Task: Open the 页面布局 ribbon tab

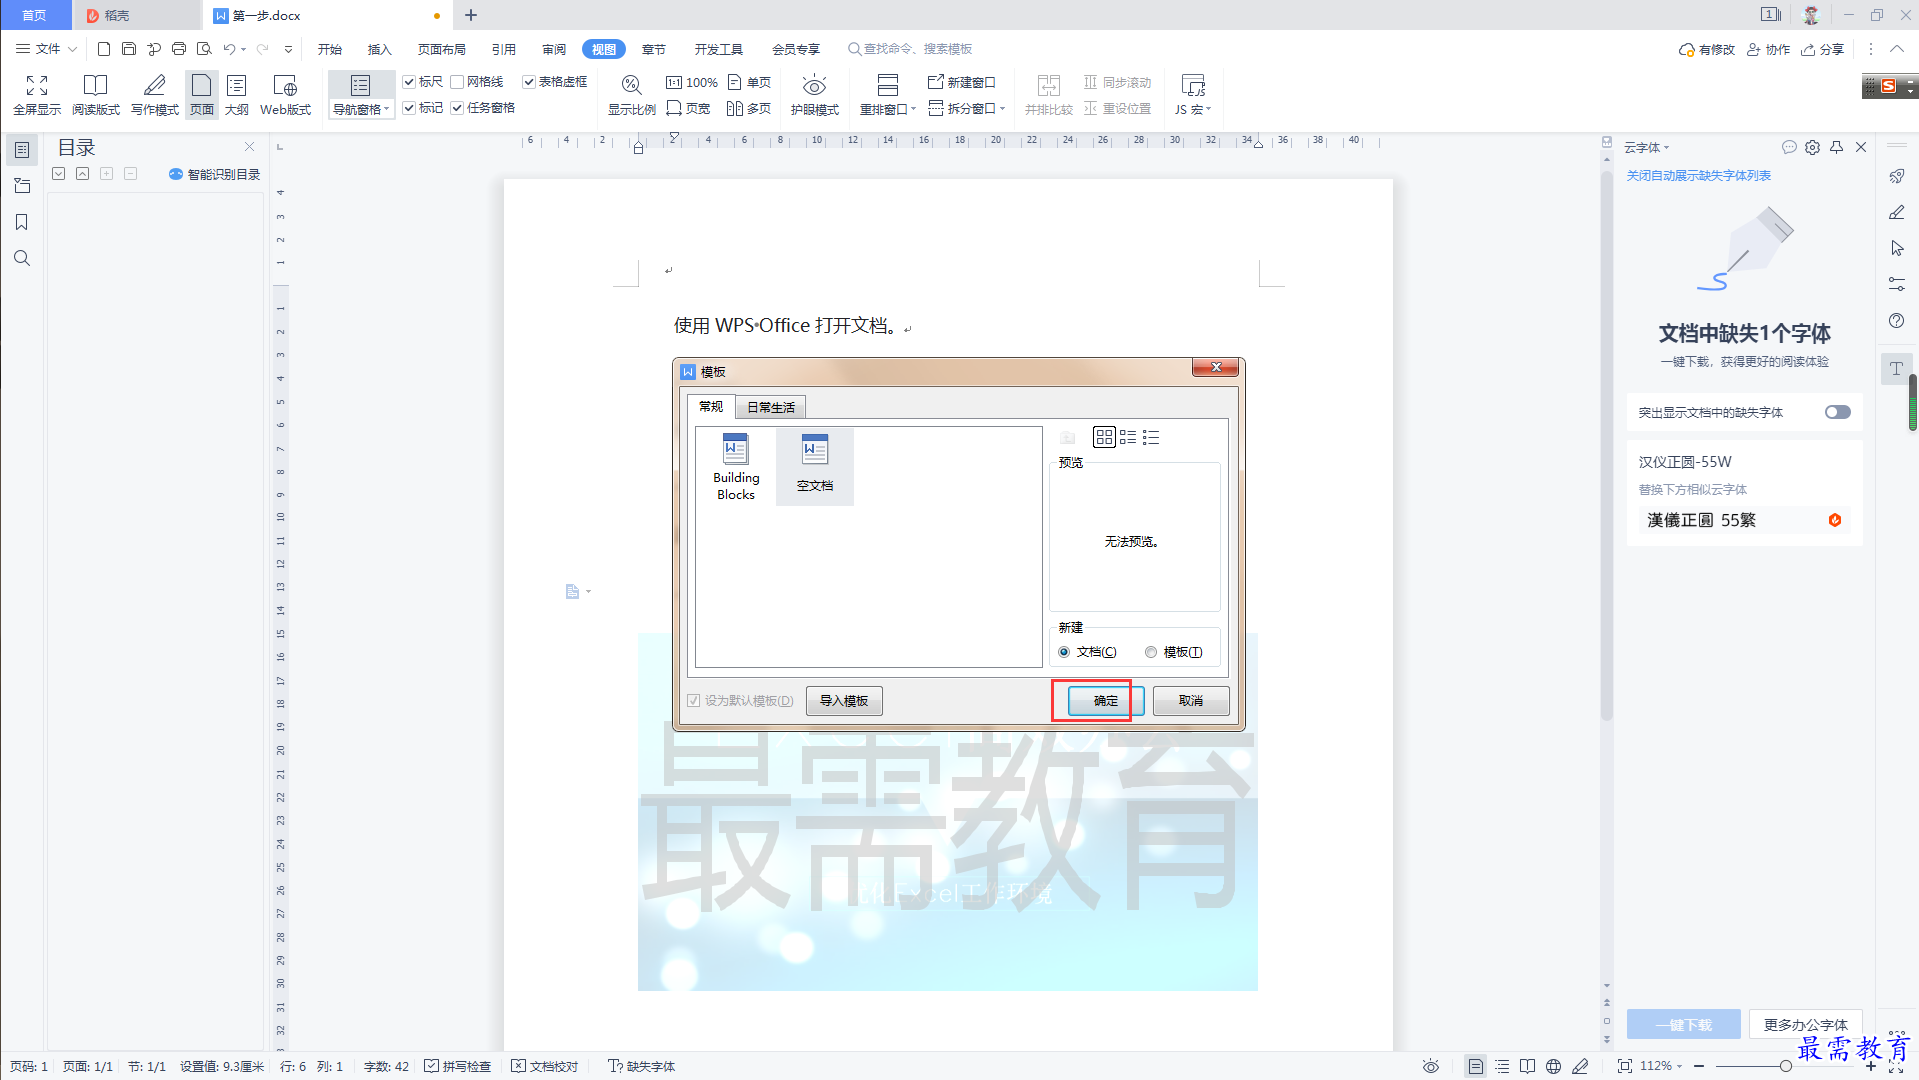Action: (441, 49)
